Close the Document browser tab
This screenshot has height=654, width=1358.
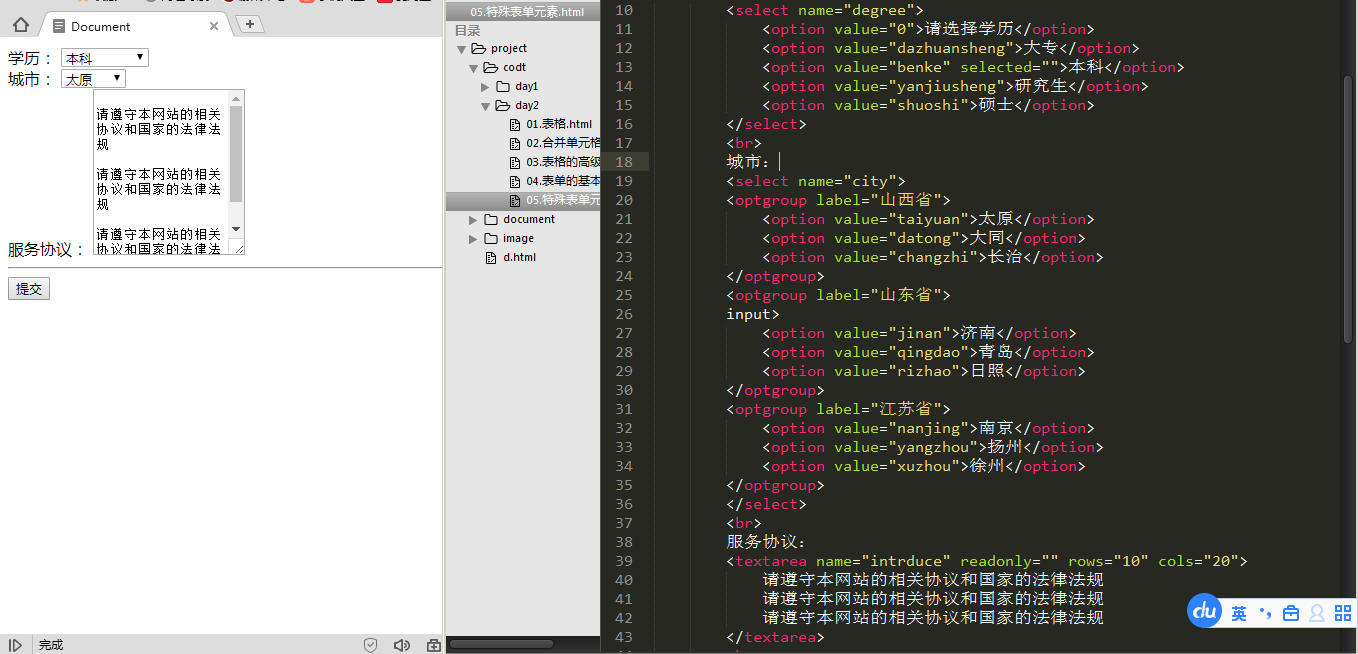[214, 27]
